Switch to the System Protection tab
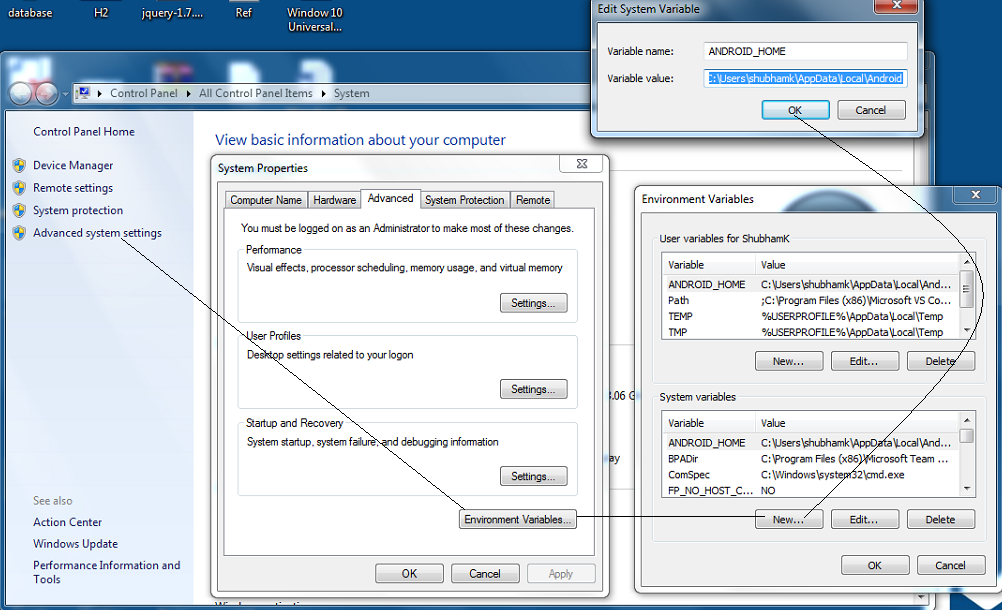1002x610 pixels. tap(465, 200)
